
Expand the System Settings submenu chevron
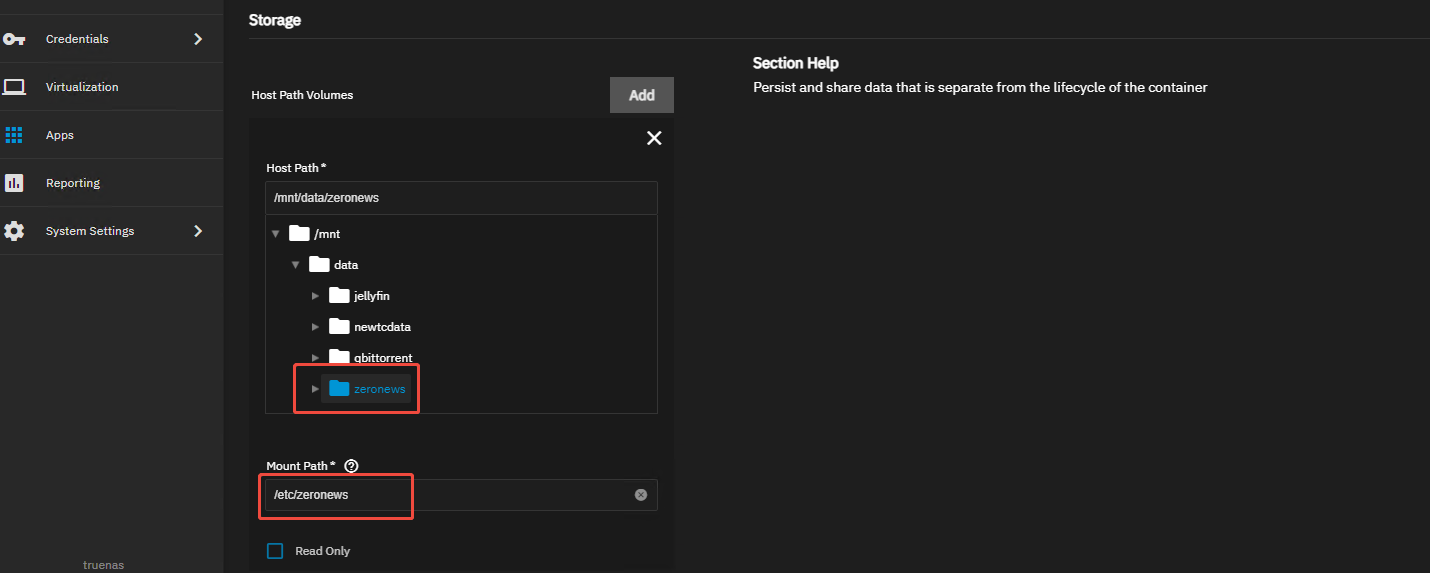198,231
